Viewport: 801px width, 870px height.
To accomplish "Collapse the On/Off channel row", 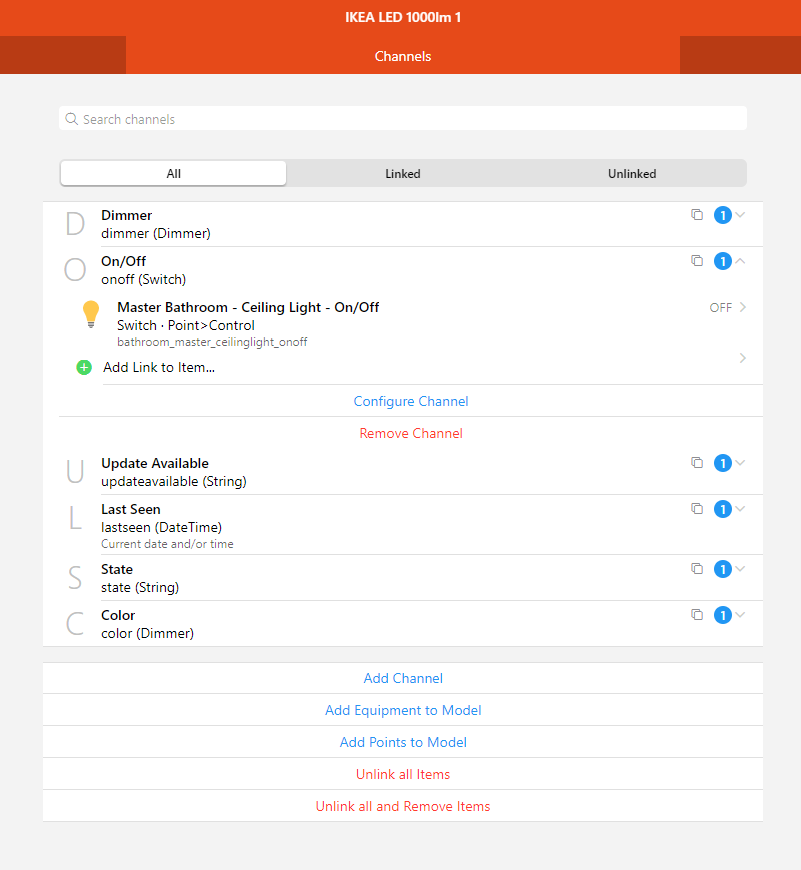I will pyautogui.click(x=741, y=261).
